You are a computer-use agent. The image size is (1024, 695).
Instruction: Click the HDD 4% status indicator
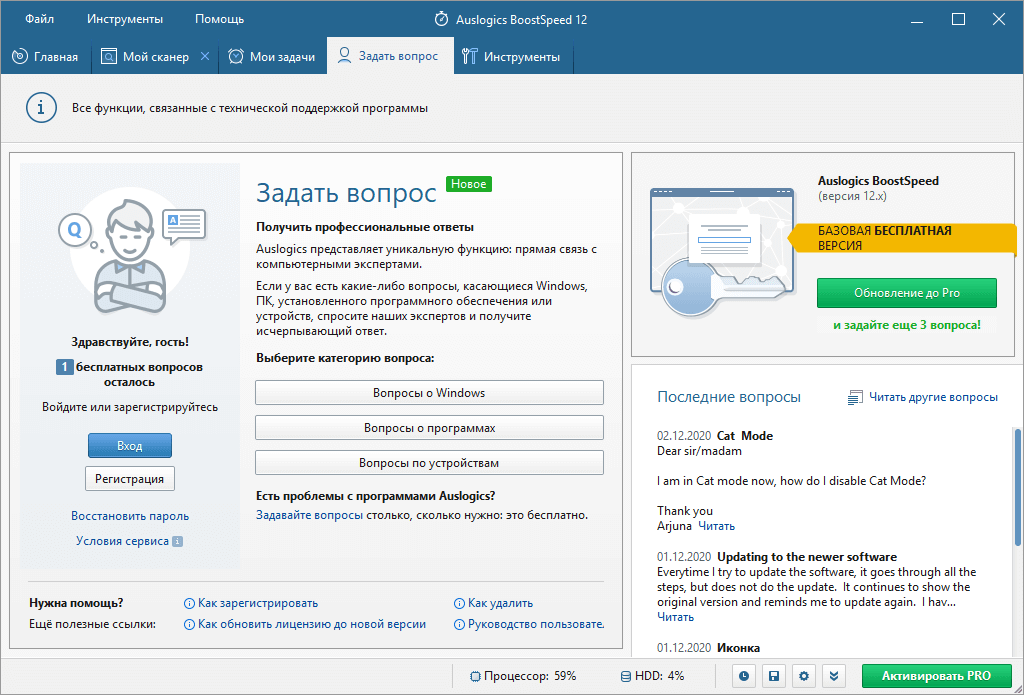coord(652,676)
